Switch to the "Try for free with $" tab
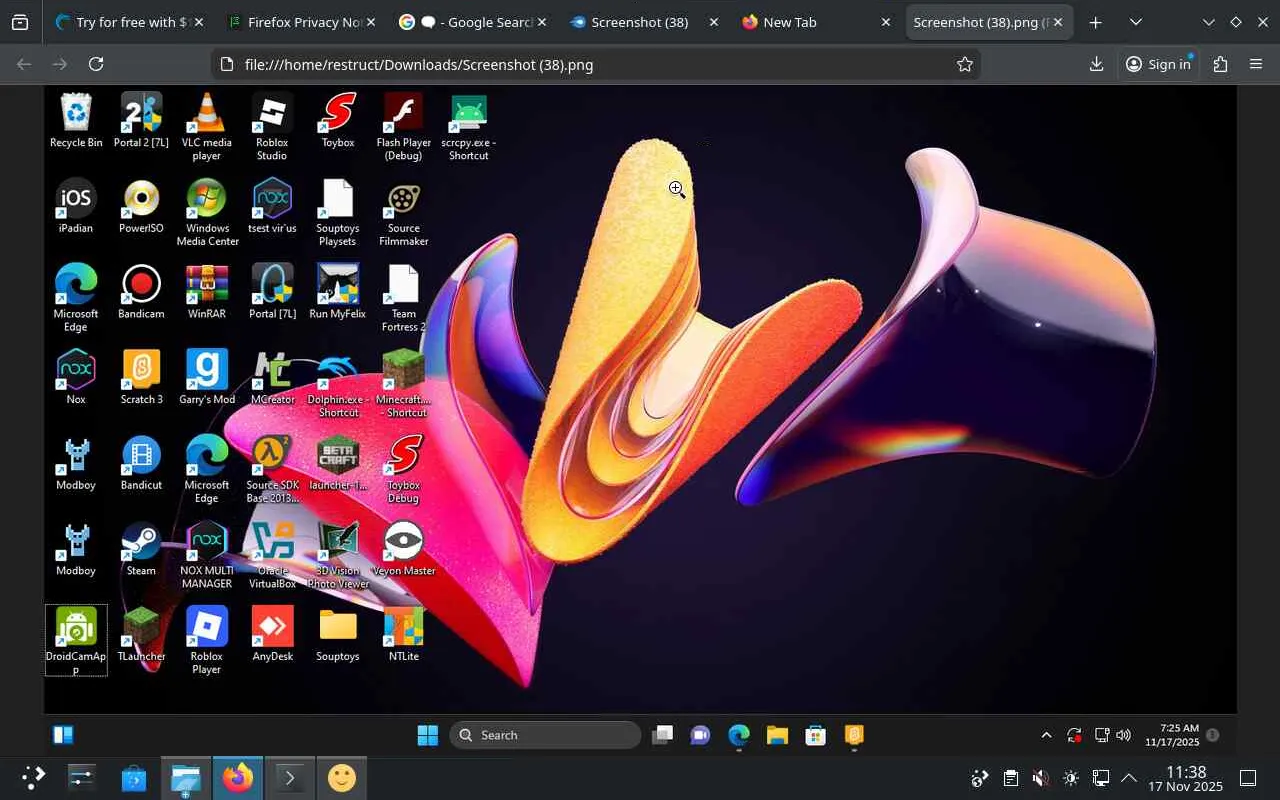 tap(130, 22)
